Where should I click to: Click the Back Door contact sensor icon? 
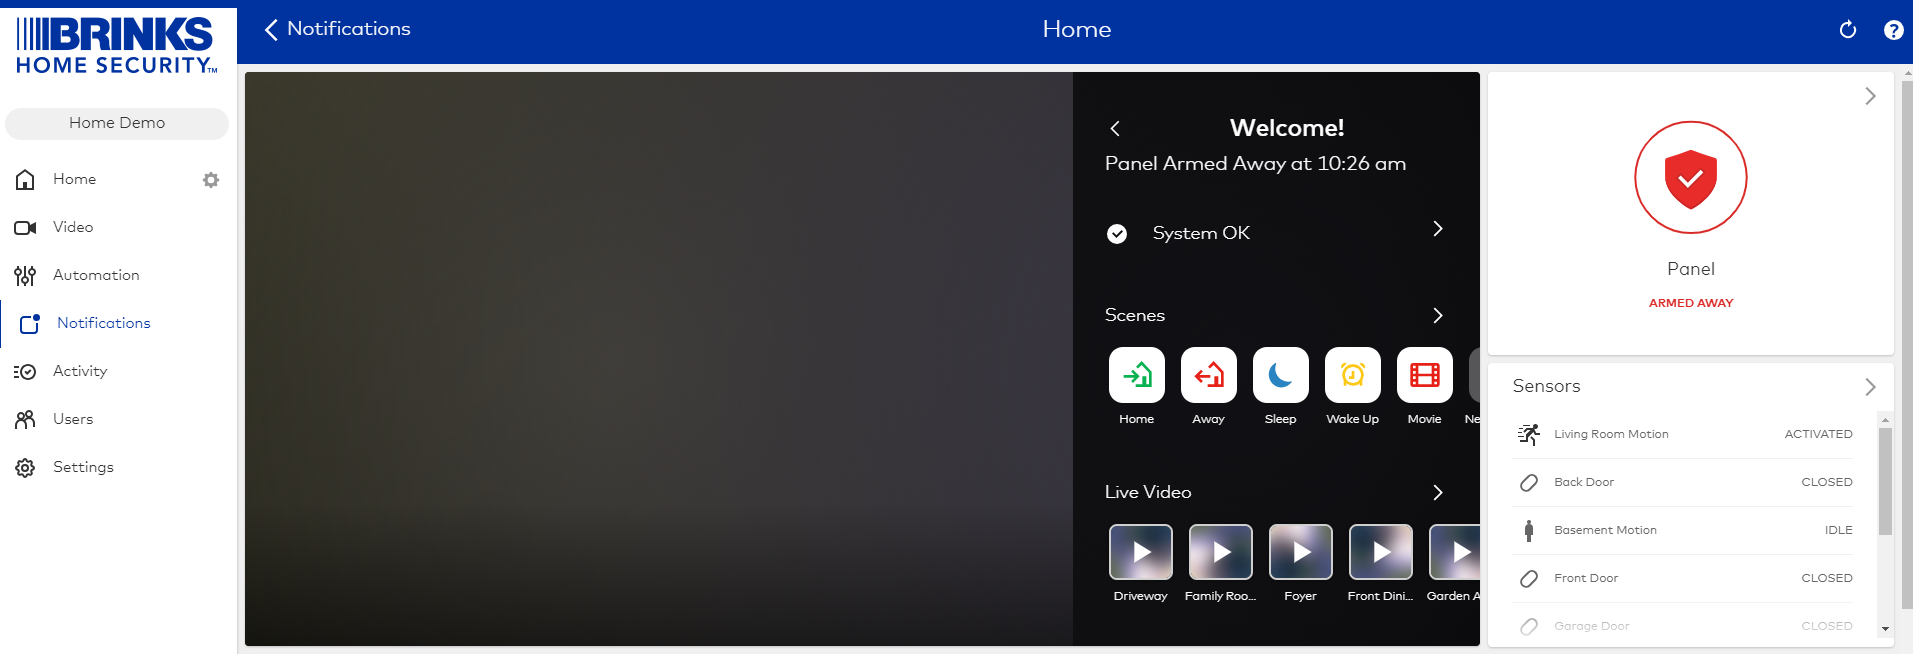point(1529,483)
